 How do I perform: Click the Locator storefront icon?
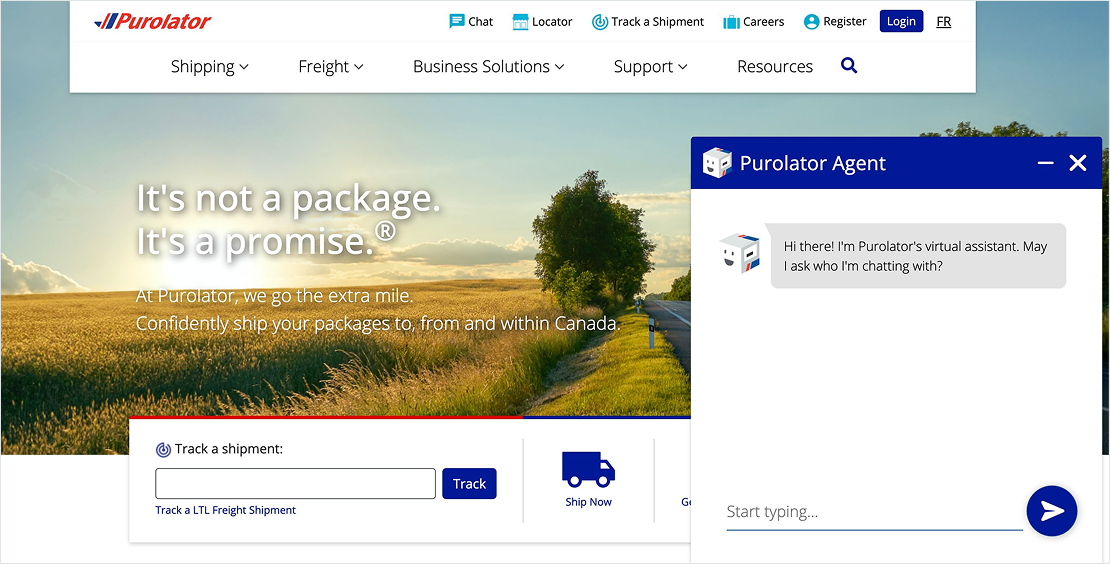tap(520, 22)
